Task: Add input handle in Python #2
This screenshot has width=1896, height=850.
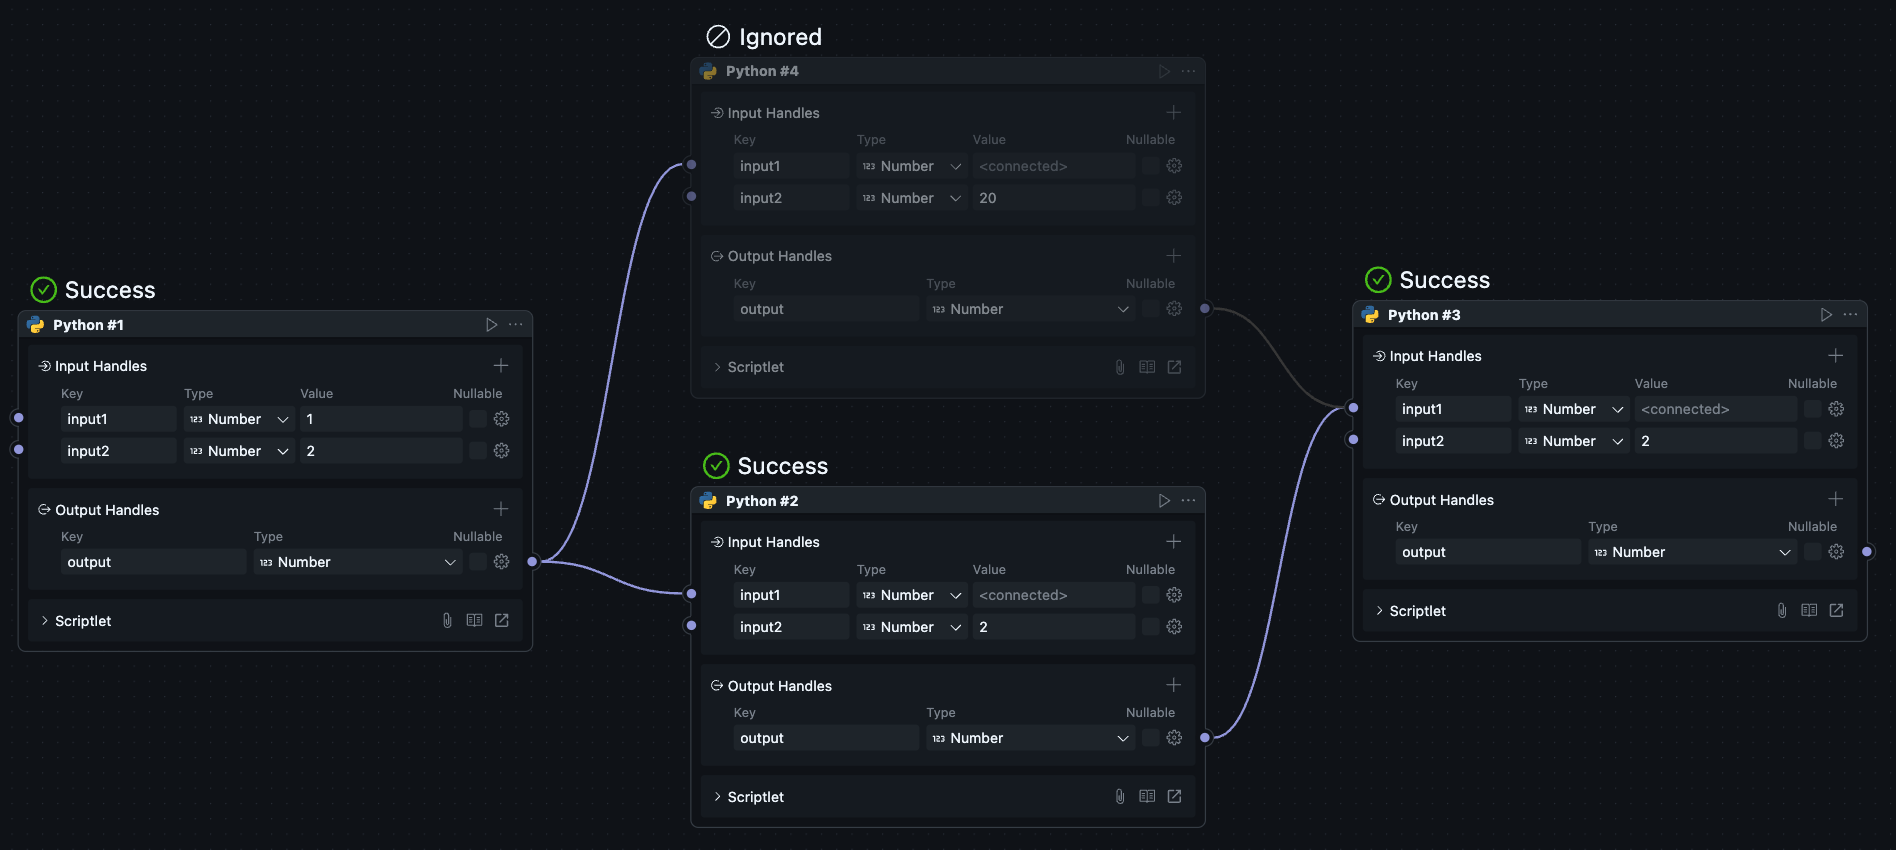Action: 1173,542
